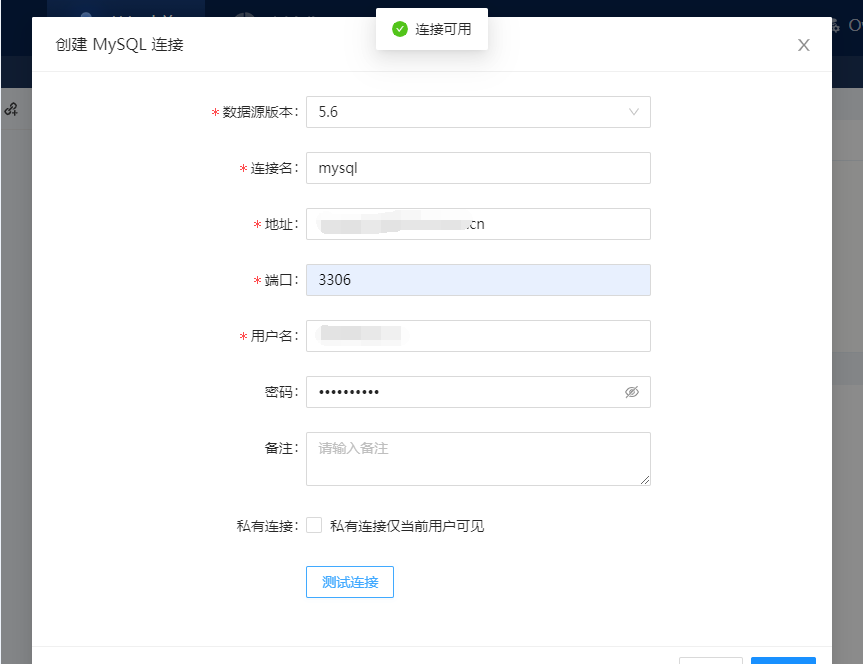
Task: Click the 连接名 field containing mysql
Action: [478, 168]
